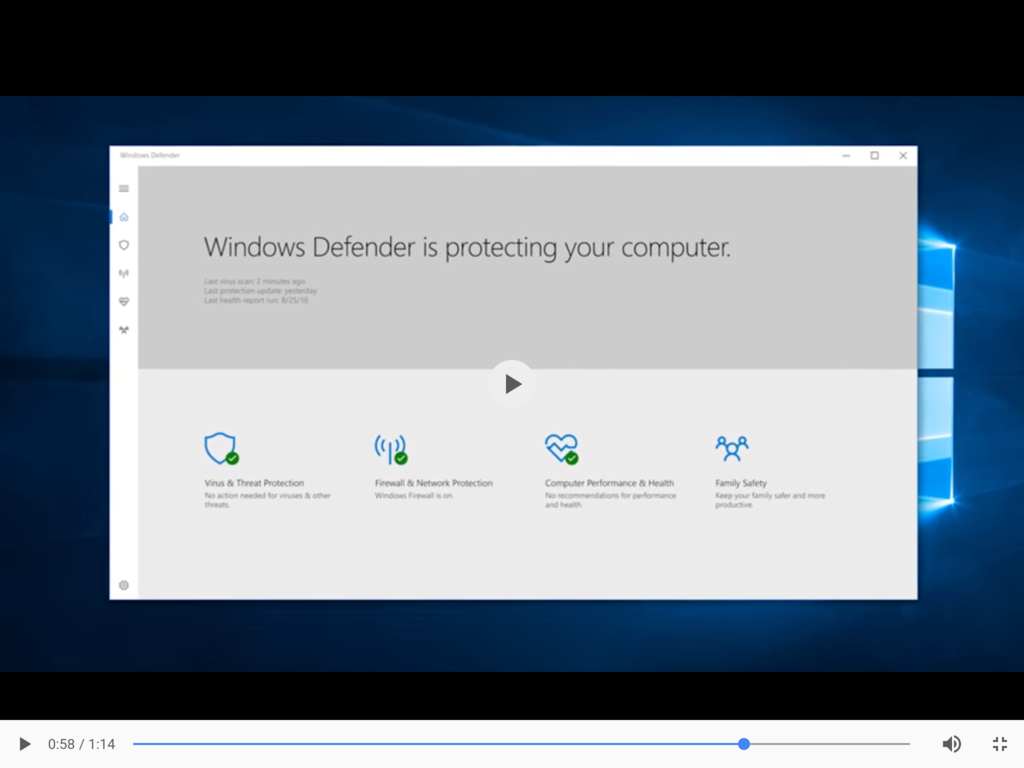Open the Family sidebar icon
This screenshot has height=768, width=1024.
123,330
